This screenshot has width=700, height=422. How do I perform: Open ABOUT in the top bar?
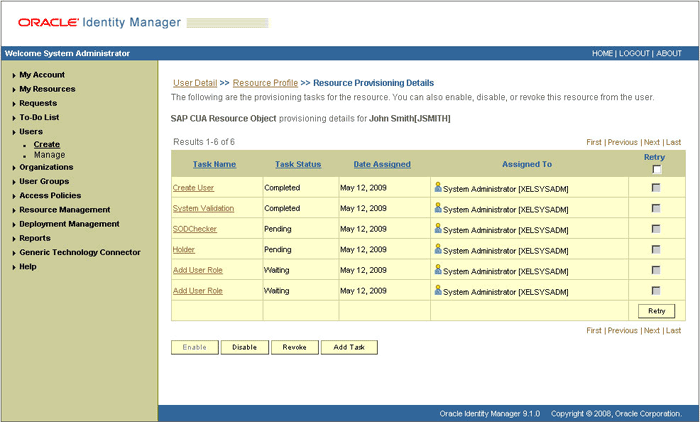point(669,53)
